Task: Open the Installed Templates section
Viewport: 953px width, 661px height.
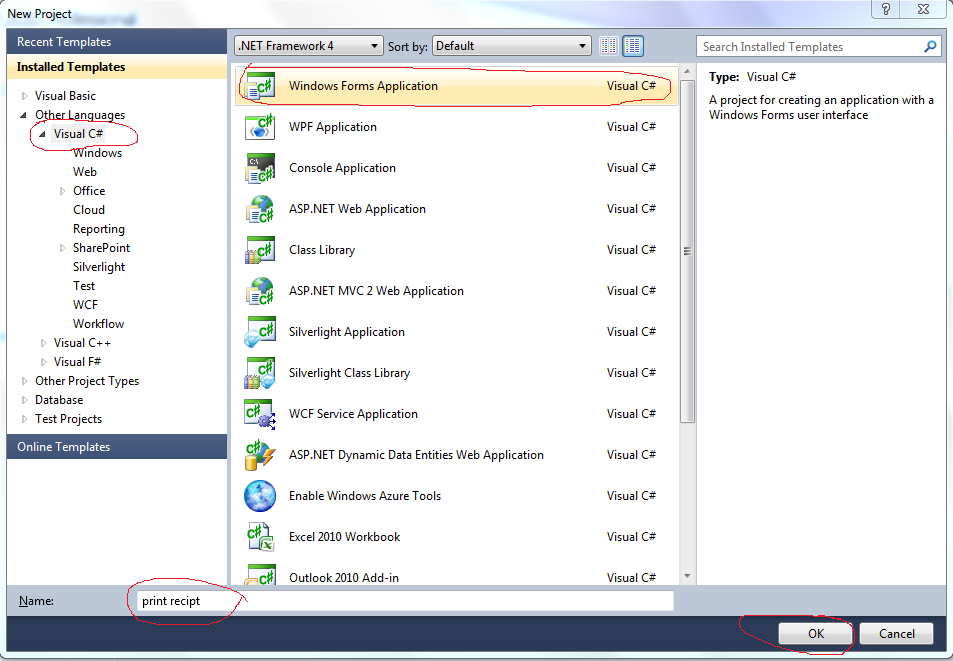Action: pos(117,67)
